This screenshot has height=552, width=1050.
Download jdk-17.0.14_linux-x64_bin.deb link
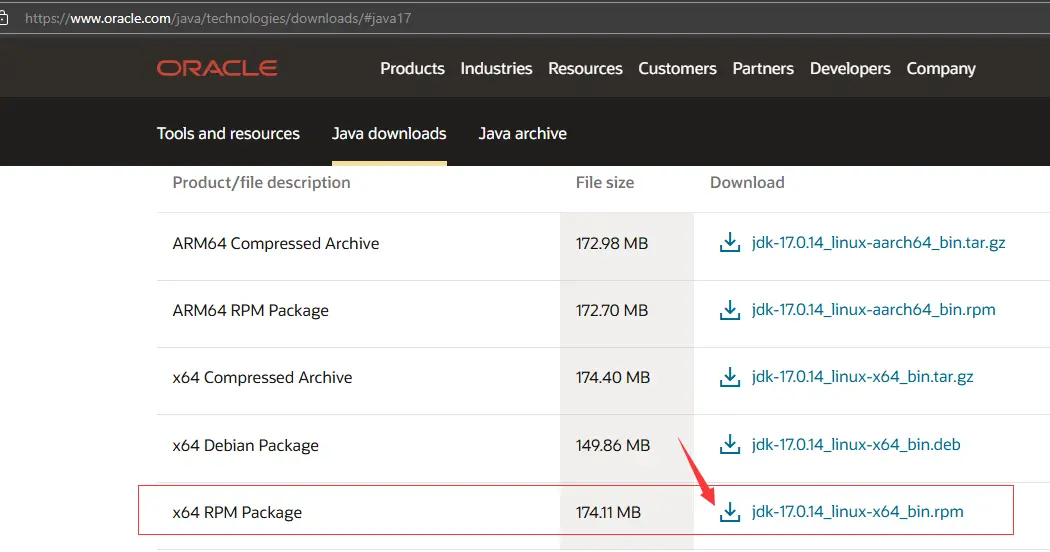[x=855, y=445]
